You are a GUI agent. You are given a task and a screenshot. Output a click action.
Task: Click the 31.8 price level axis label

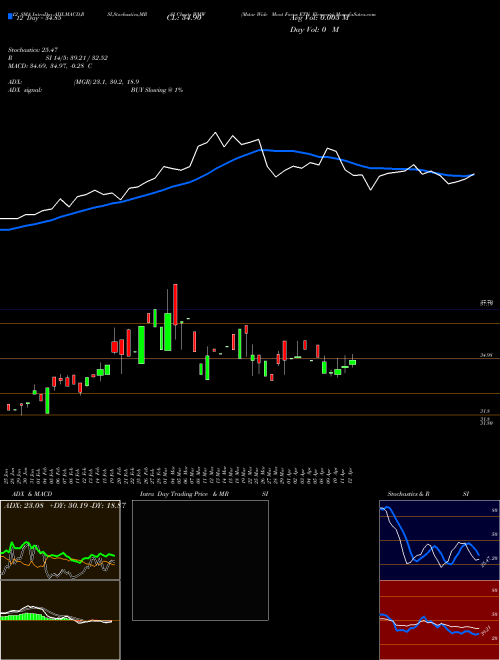coord(486,411)
